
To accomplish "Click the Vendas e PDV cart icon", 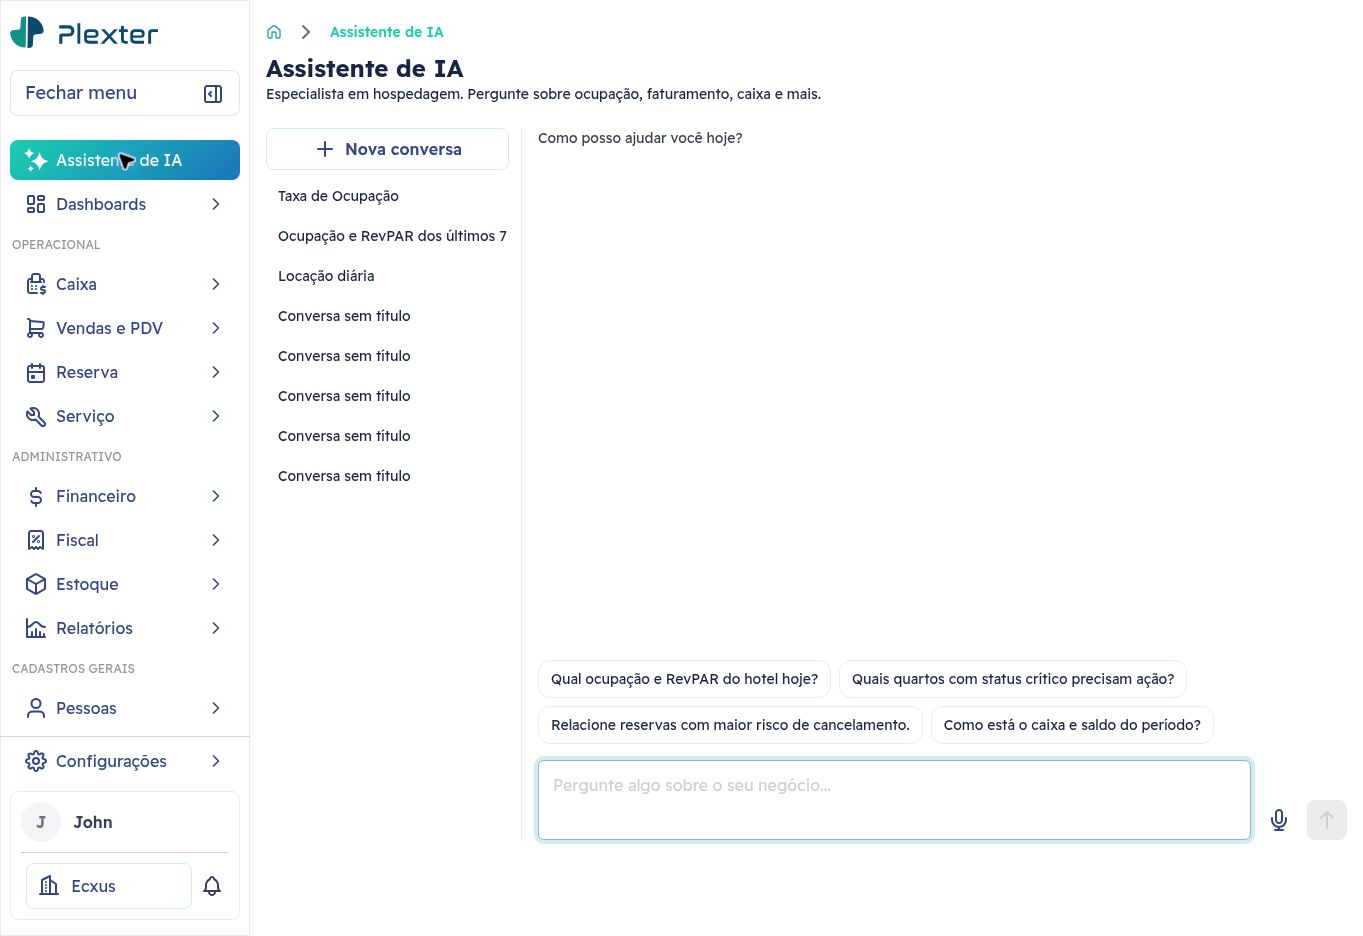I will point(36,328).
